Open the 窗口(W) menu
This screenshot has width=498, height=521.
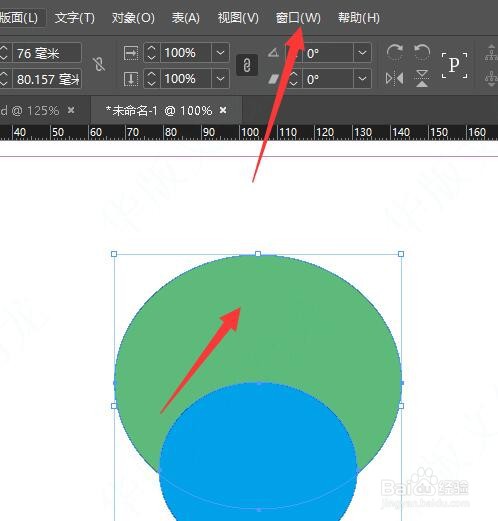(298, 18)
